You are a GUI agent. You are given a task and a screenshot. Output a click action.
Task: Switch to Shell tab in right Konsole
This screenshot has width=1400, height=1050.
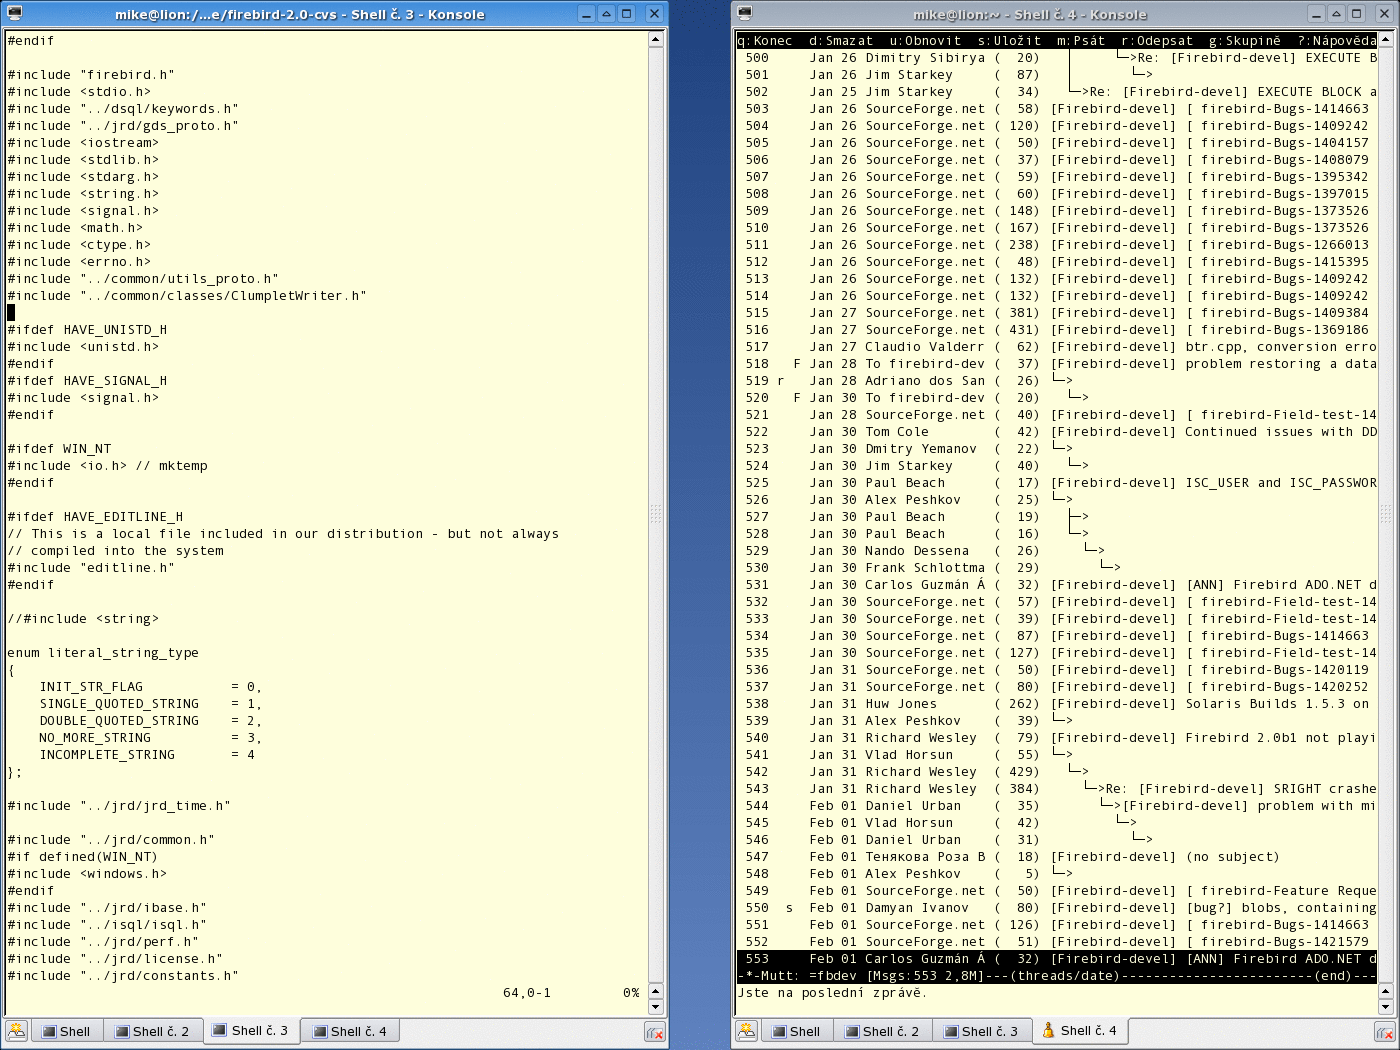796,1031
